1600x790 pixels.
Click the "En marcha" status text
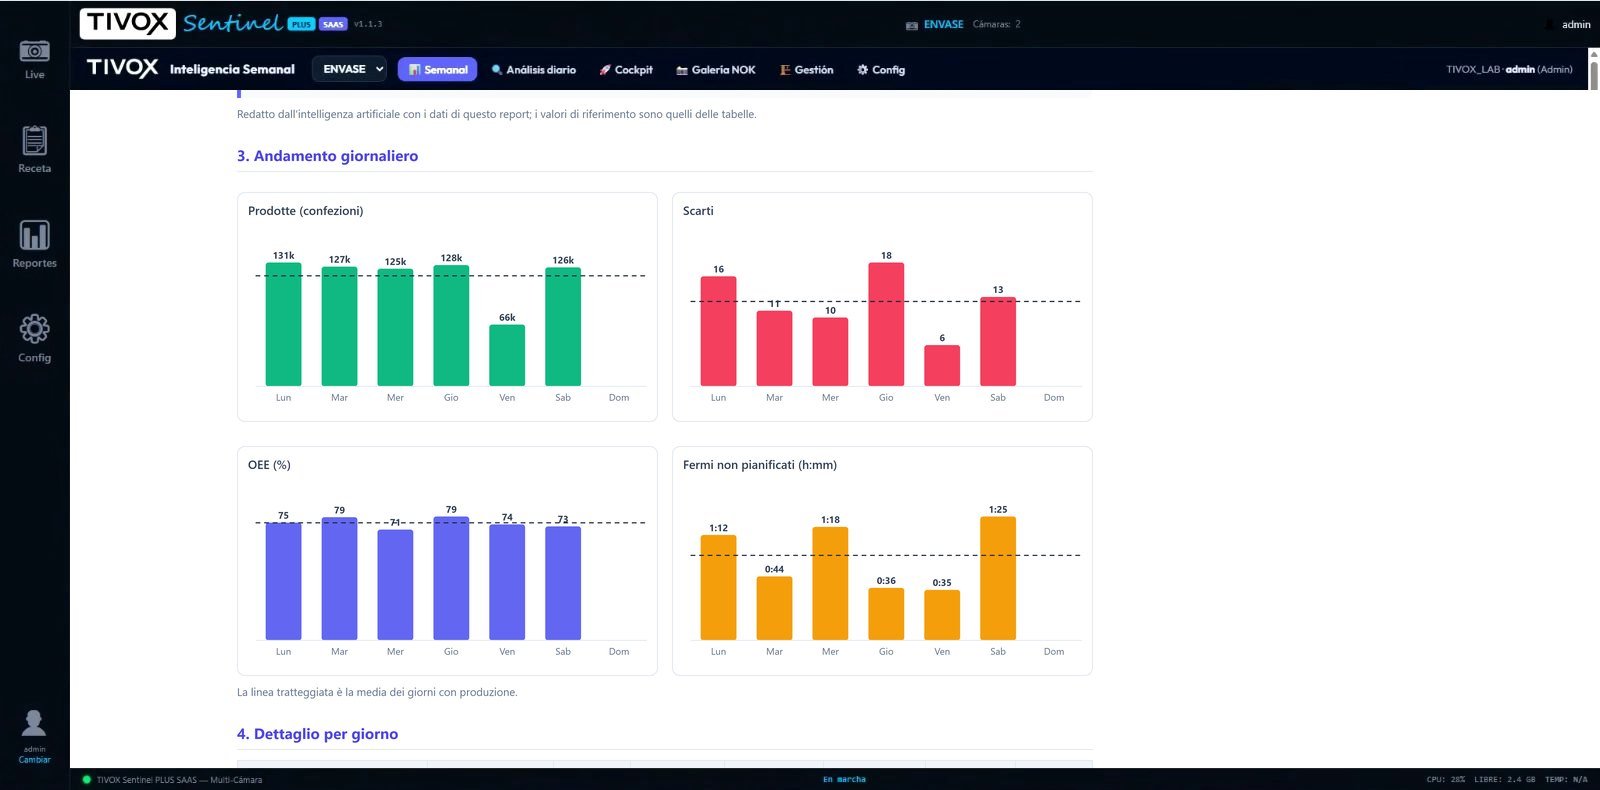point(844,780)
